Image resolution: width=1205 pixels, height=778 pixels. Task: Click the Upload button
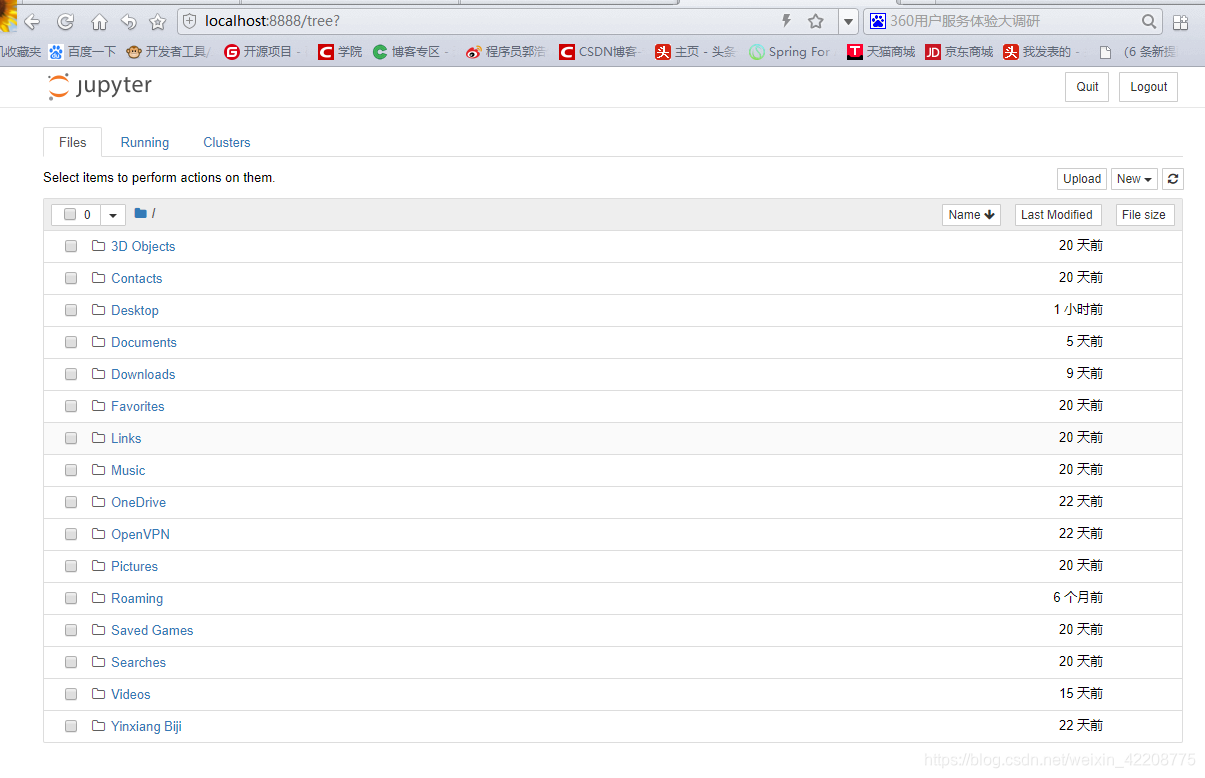[1082, 179]
